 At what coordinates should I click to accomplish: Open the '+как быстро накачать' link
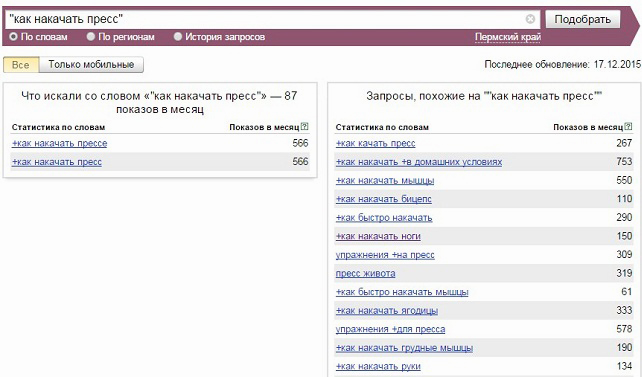tap(384, 218)
